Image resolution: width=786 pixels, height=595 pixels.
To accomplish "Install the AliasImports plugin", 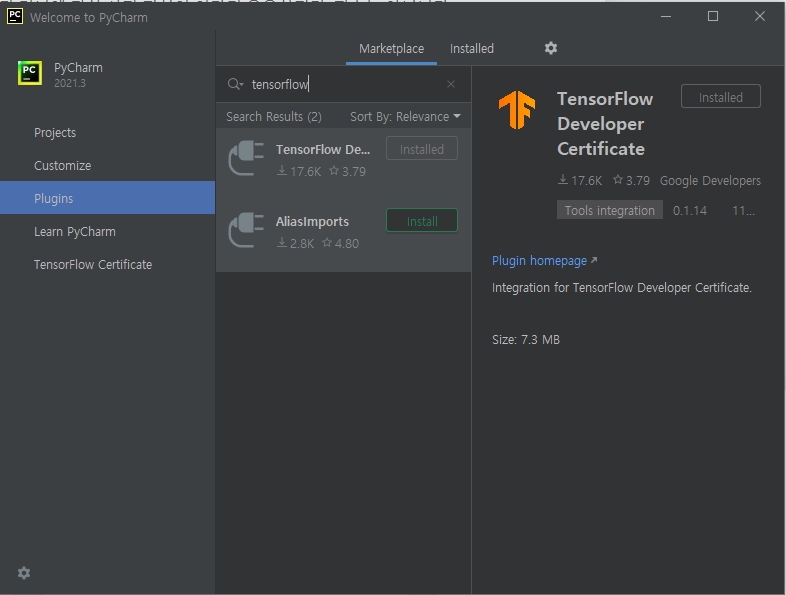I will pos(422,221).
